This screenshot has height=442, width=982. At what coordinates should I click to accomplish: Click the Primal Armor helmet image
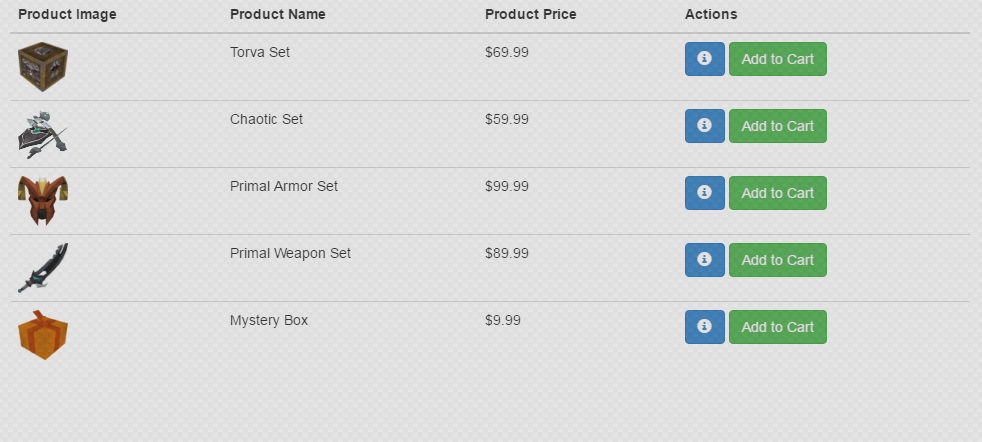point(42,200)
